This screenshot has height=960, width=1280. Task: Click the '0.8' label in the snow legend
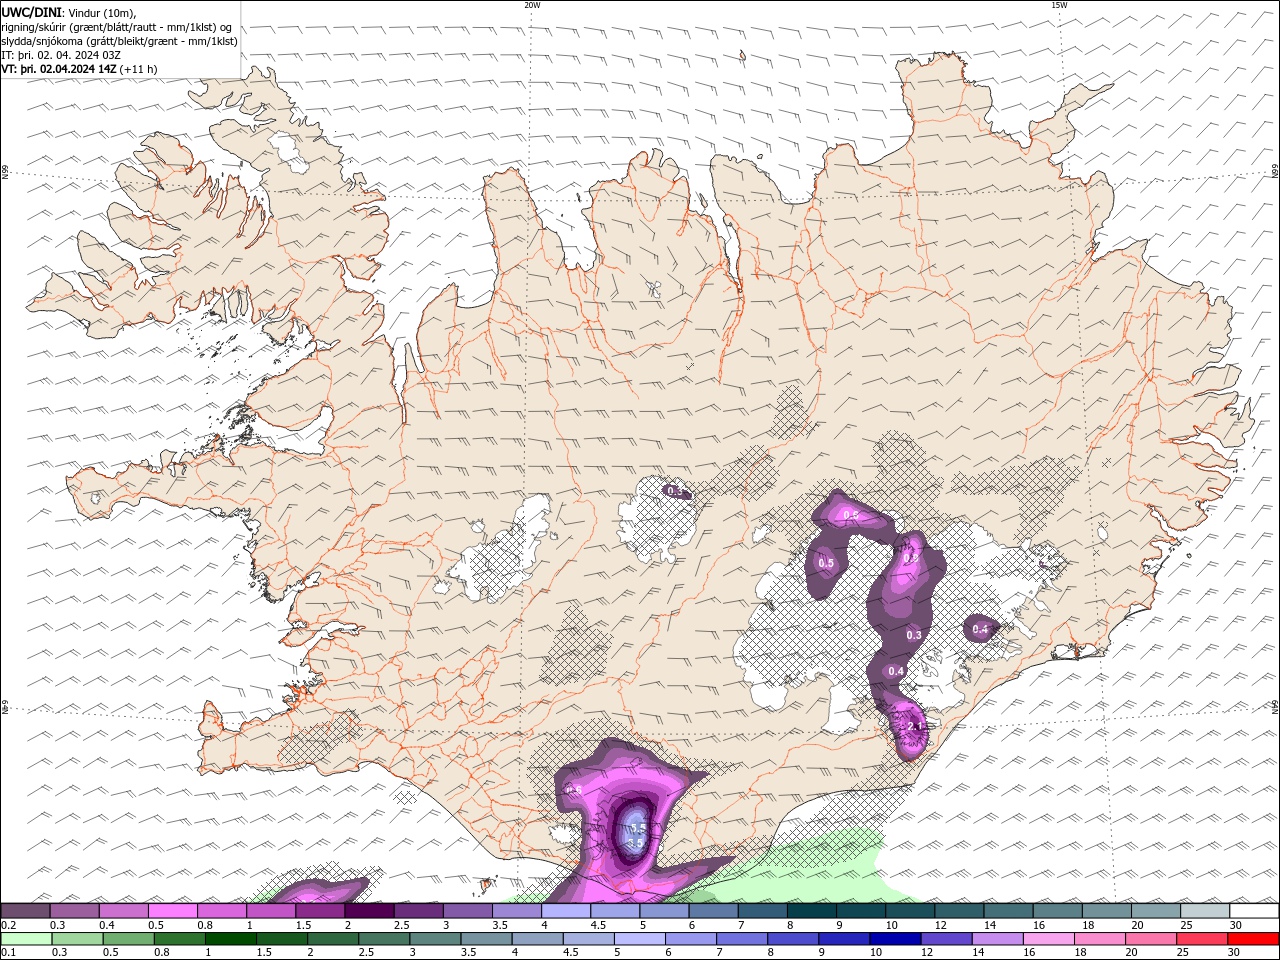[x=205, y=925]
